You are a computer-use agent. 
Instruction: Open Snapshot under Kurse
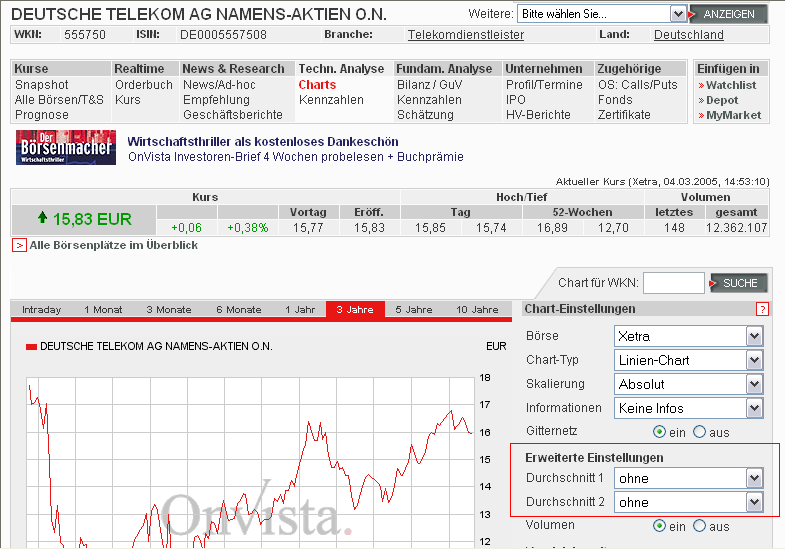[42, 85]
